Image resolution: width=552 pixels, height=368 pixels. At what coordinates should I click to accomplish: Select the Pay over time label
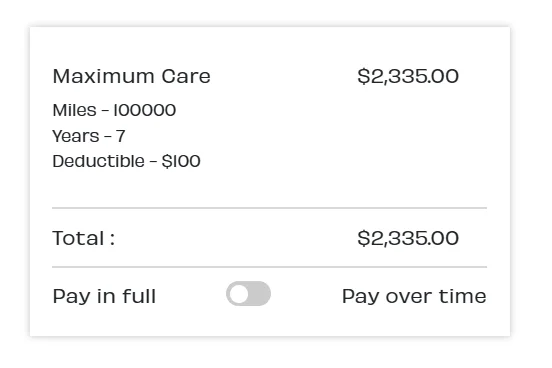click(414, 296)
